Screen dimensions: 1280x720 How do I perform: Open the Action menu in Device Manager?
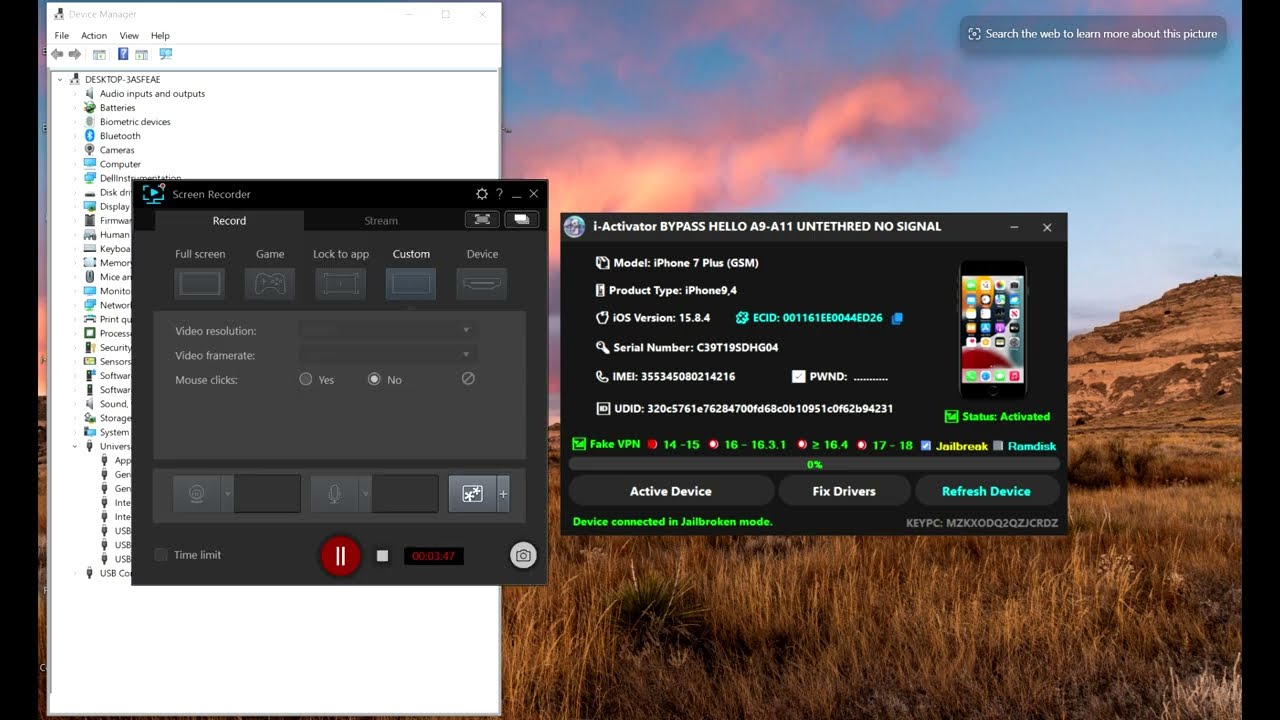point(94,35)
